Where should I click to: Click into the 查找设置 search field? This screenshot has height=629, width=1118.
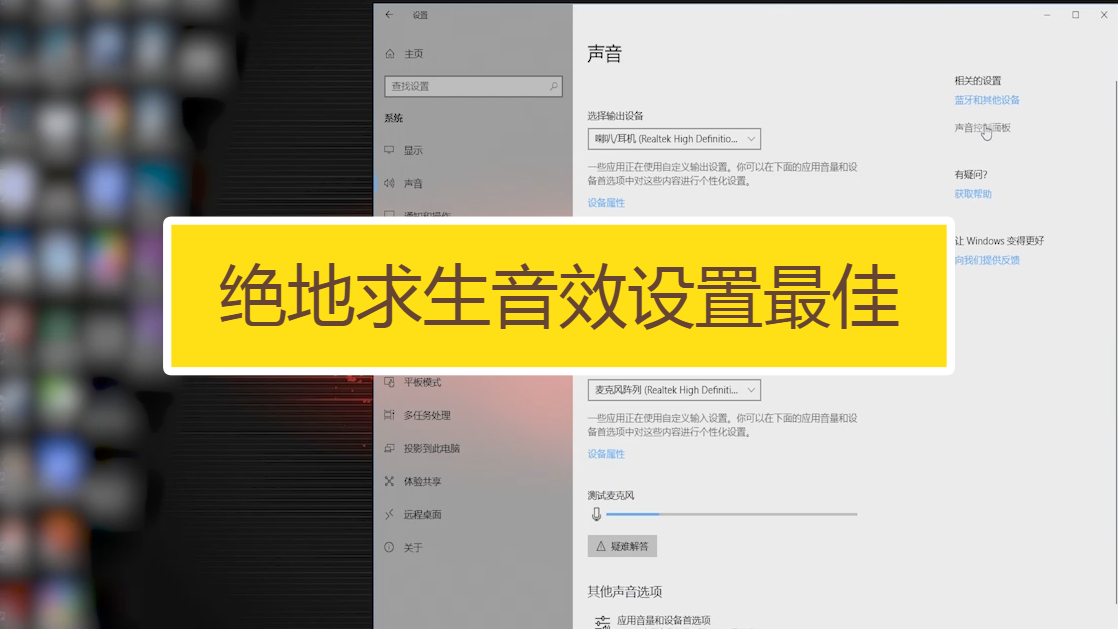tap(473, 86)
